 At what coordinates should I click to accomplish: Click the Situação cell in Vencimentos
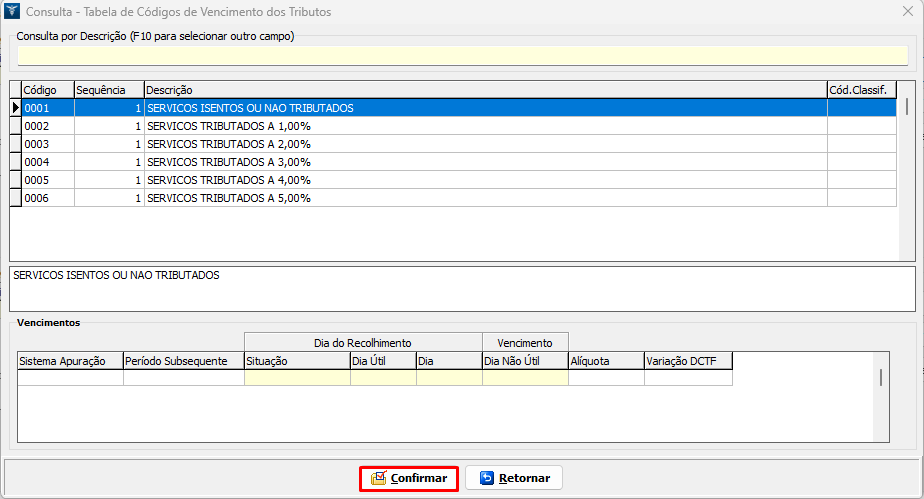point(296,378)
